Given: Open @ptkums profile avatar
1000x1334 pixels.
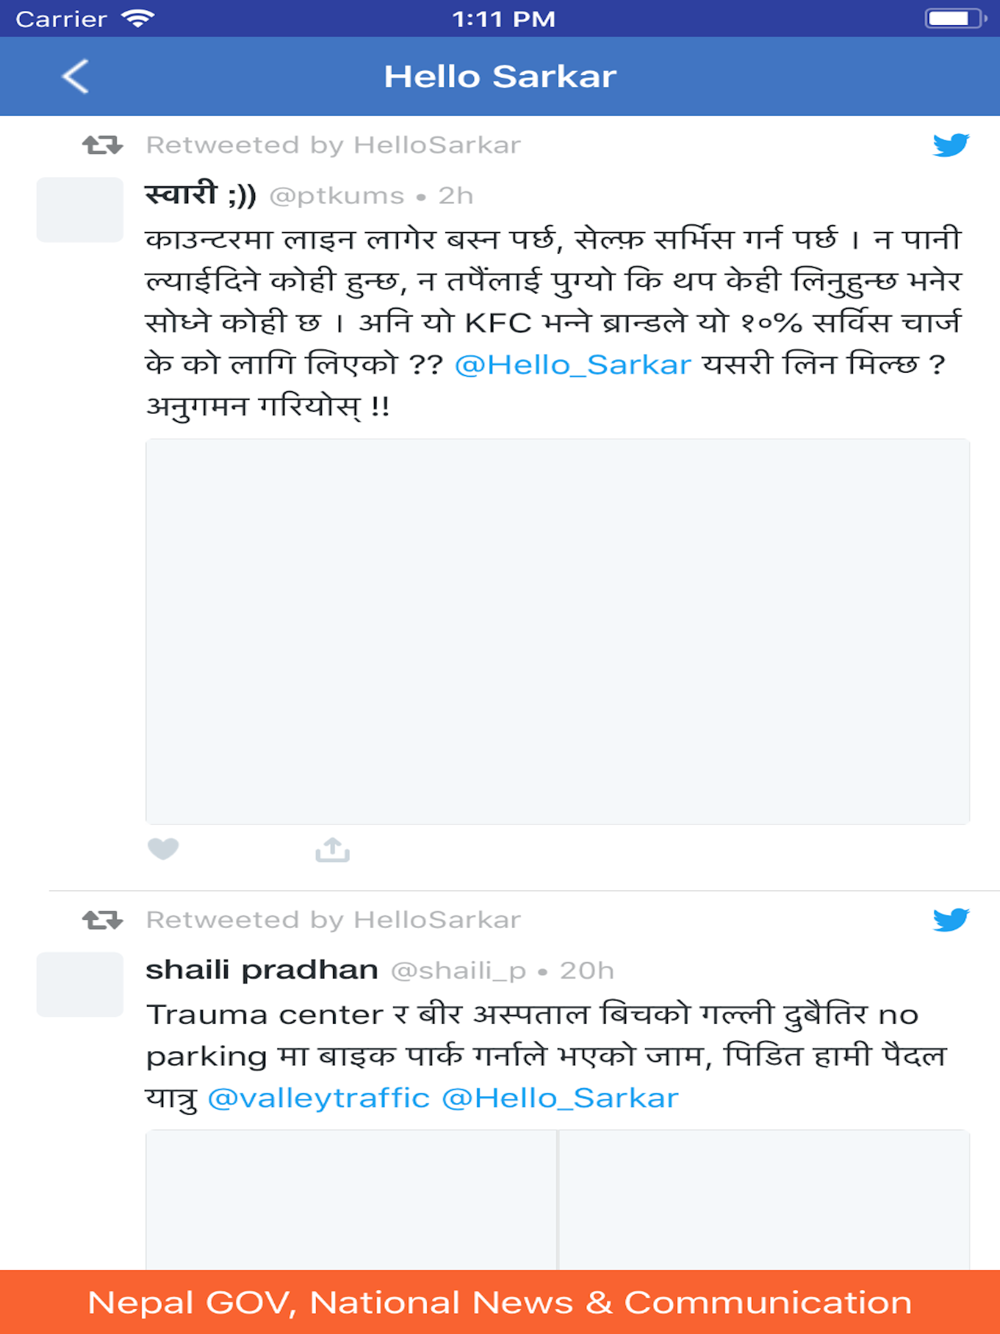Looking at the screenshot, I should point(80,210).
